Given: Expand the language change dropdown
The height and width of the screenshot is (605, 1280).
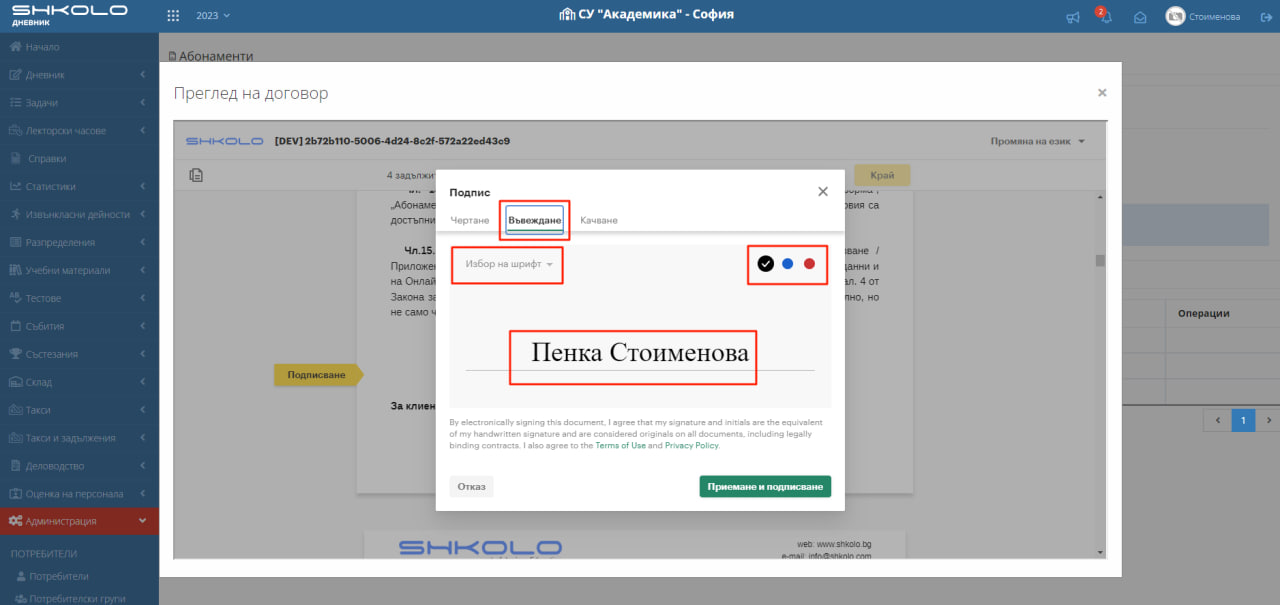Looking at the screenshot, I should point(1036,141).
